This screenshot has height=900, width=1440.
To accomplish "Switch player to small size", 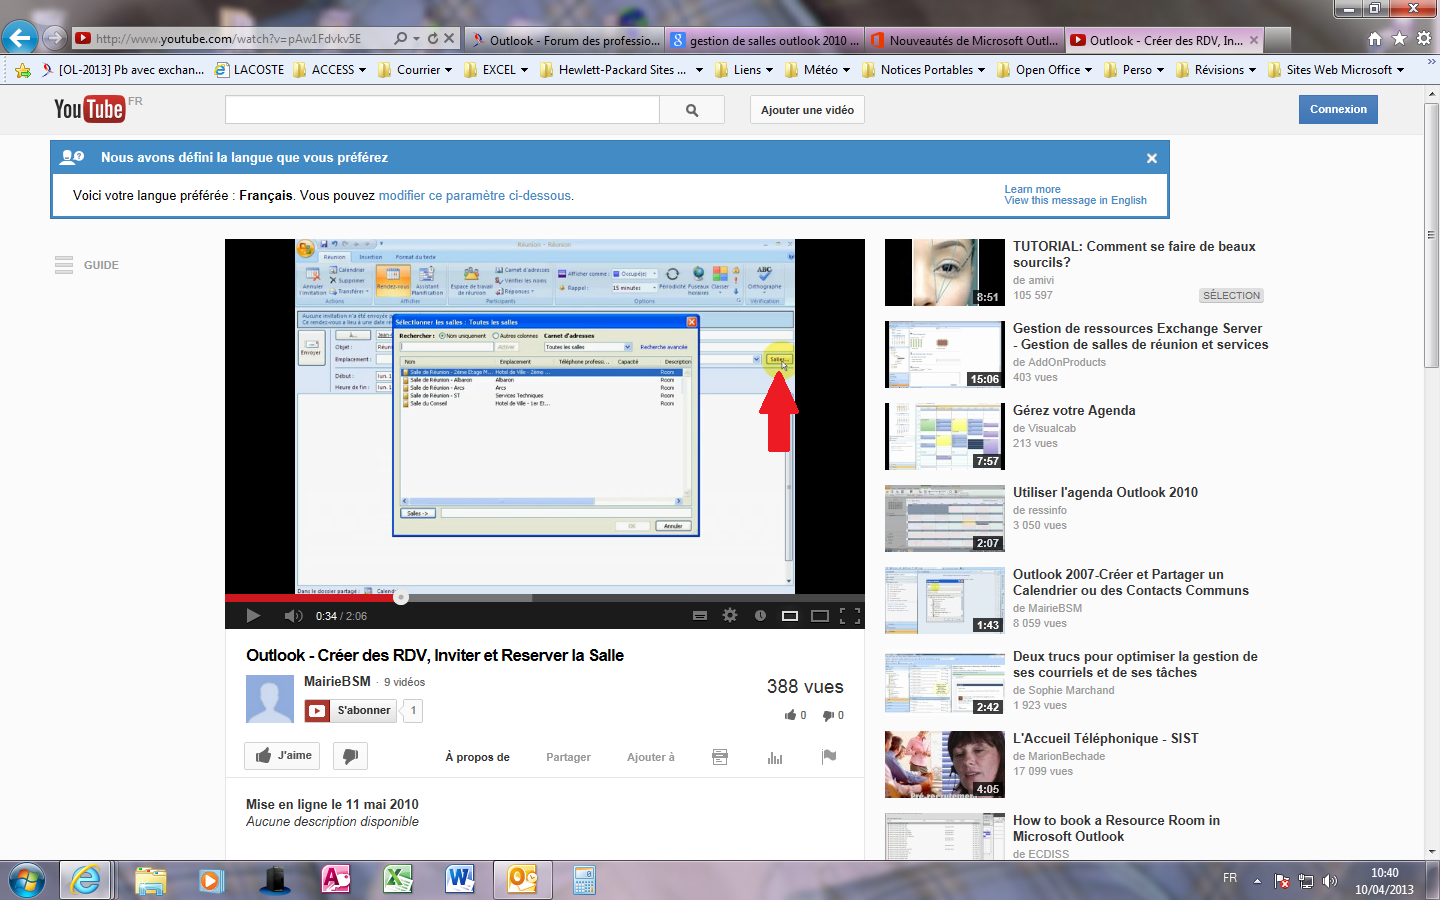I will pos(790,616).
